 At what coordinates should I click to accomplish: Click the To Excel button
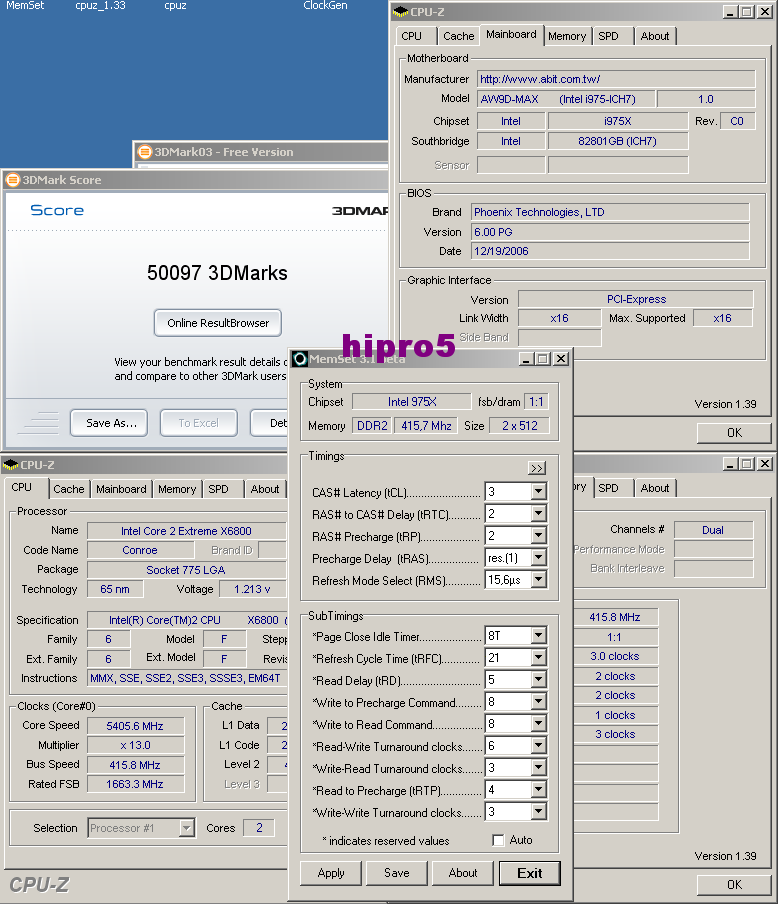[x=198, y=423]
